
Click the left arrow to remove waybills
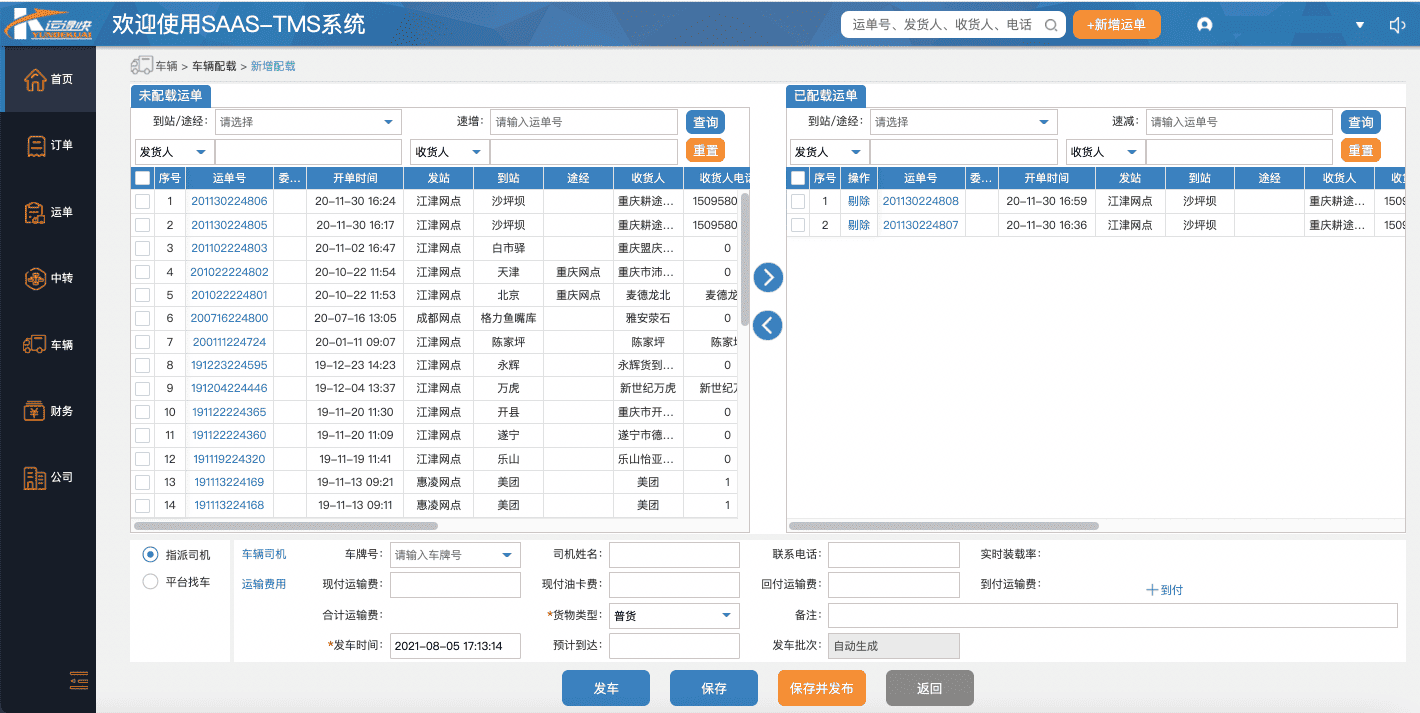click(x=767, y=325)
